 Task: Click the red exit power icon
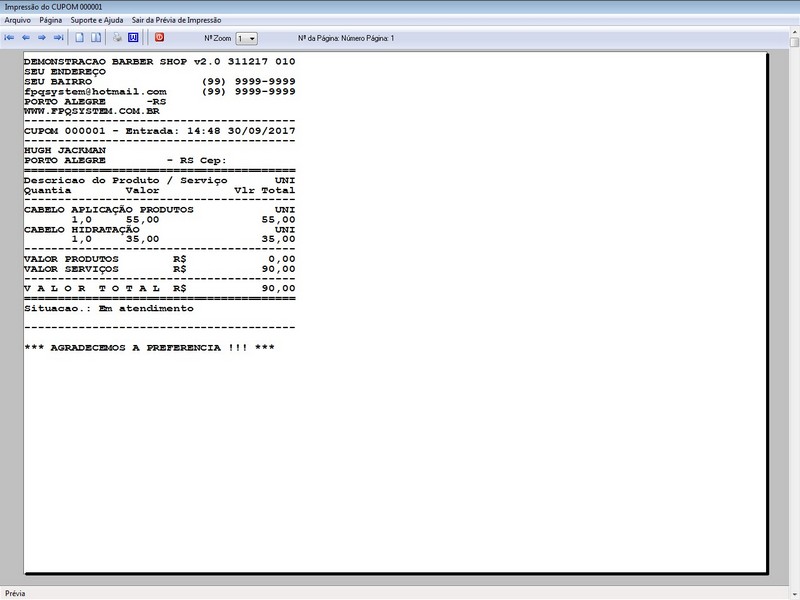[159, 37]
